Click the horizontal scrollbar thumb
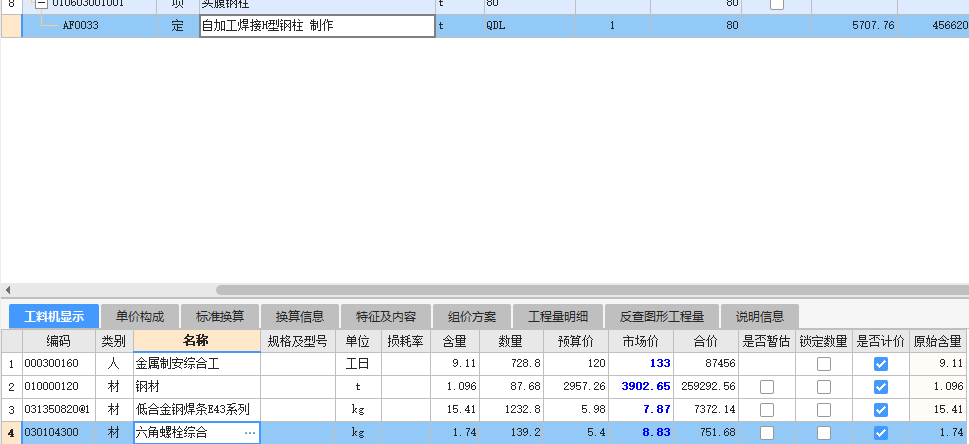Image resolution: width=969 pixels, height=444 pixels. click(592, 290)
